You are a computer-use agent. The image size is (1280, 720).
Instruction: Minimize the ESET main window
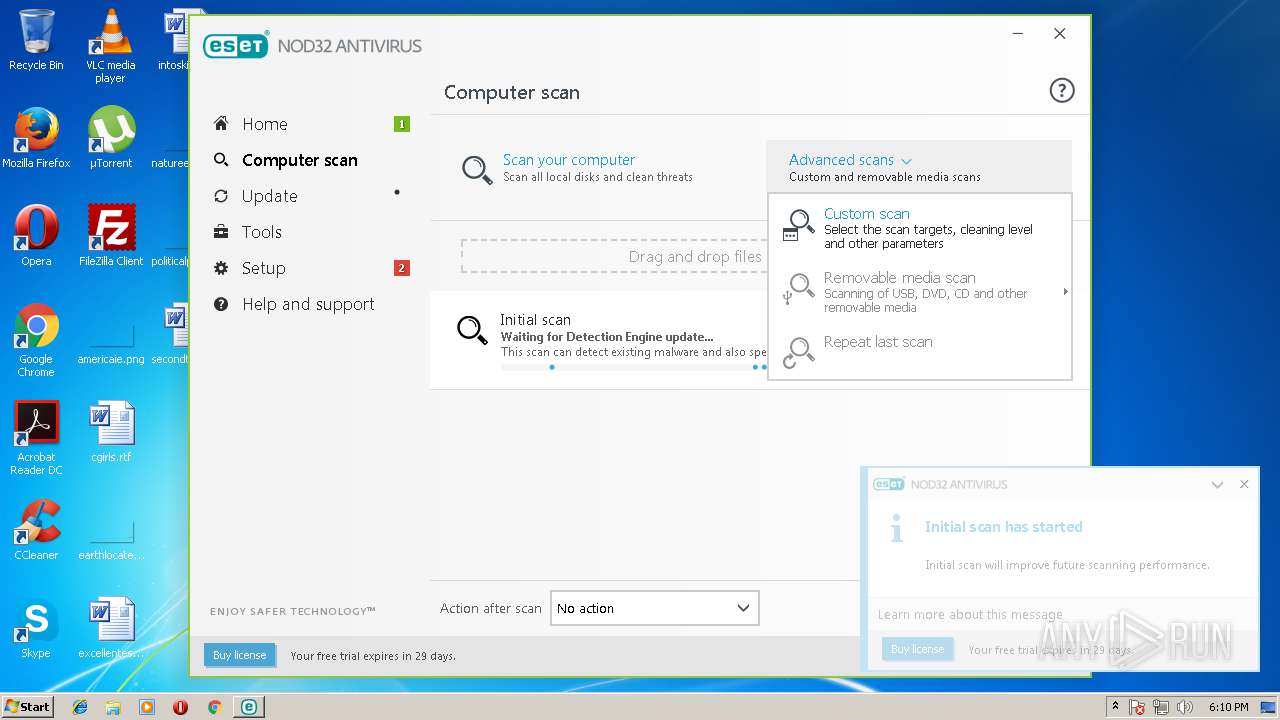(1018, 34)
